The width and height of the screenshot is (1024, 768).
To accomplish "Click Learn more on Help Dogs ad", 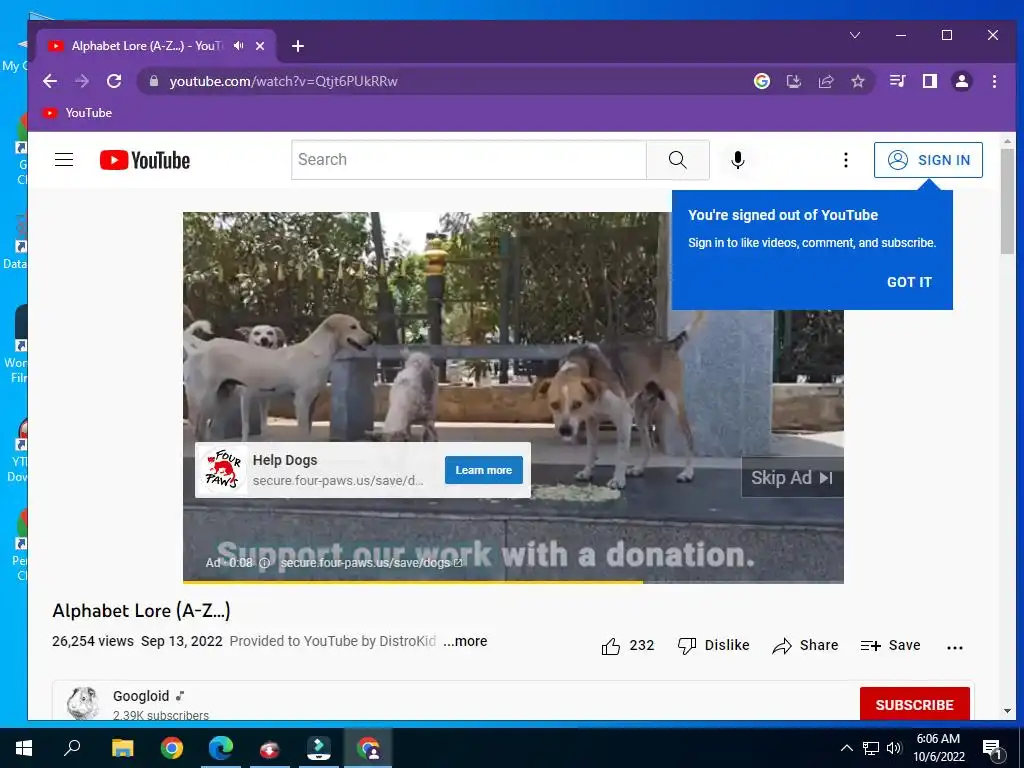I will pos(484,470).
